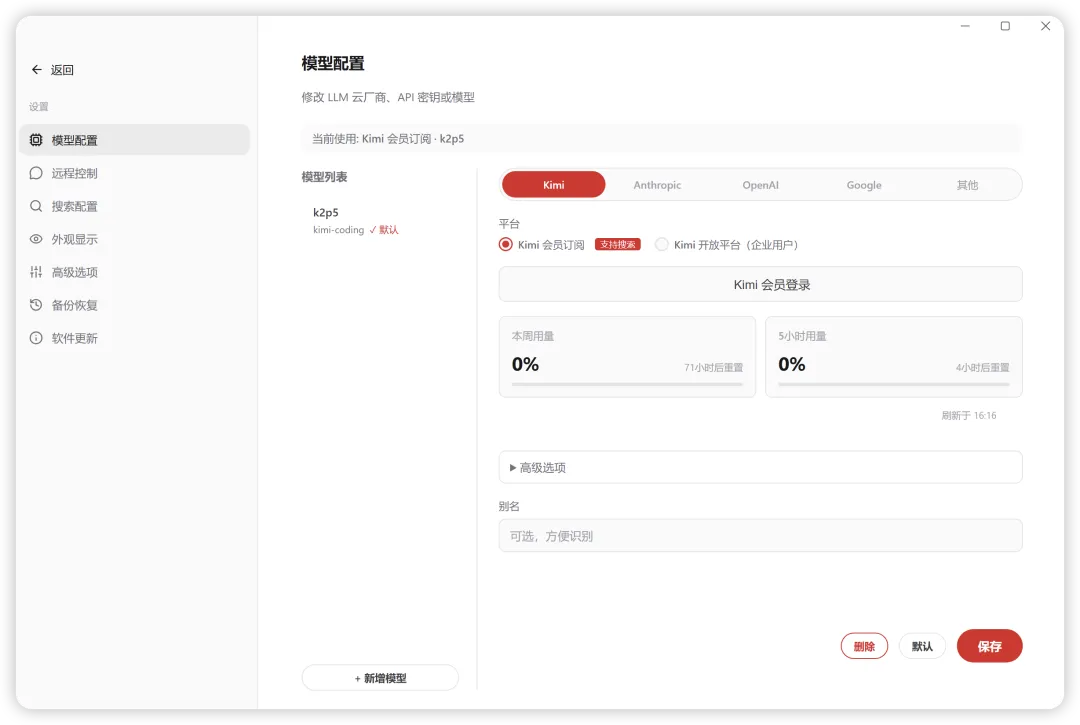Open 备份恢复 page
The height and width of the screenshot is (725, 1080).
pyautogui.click(x=135, y=305)
